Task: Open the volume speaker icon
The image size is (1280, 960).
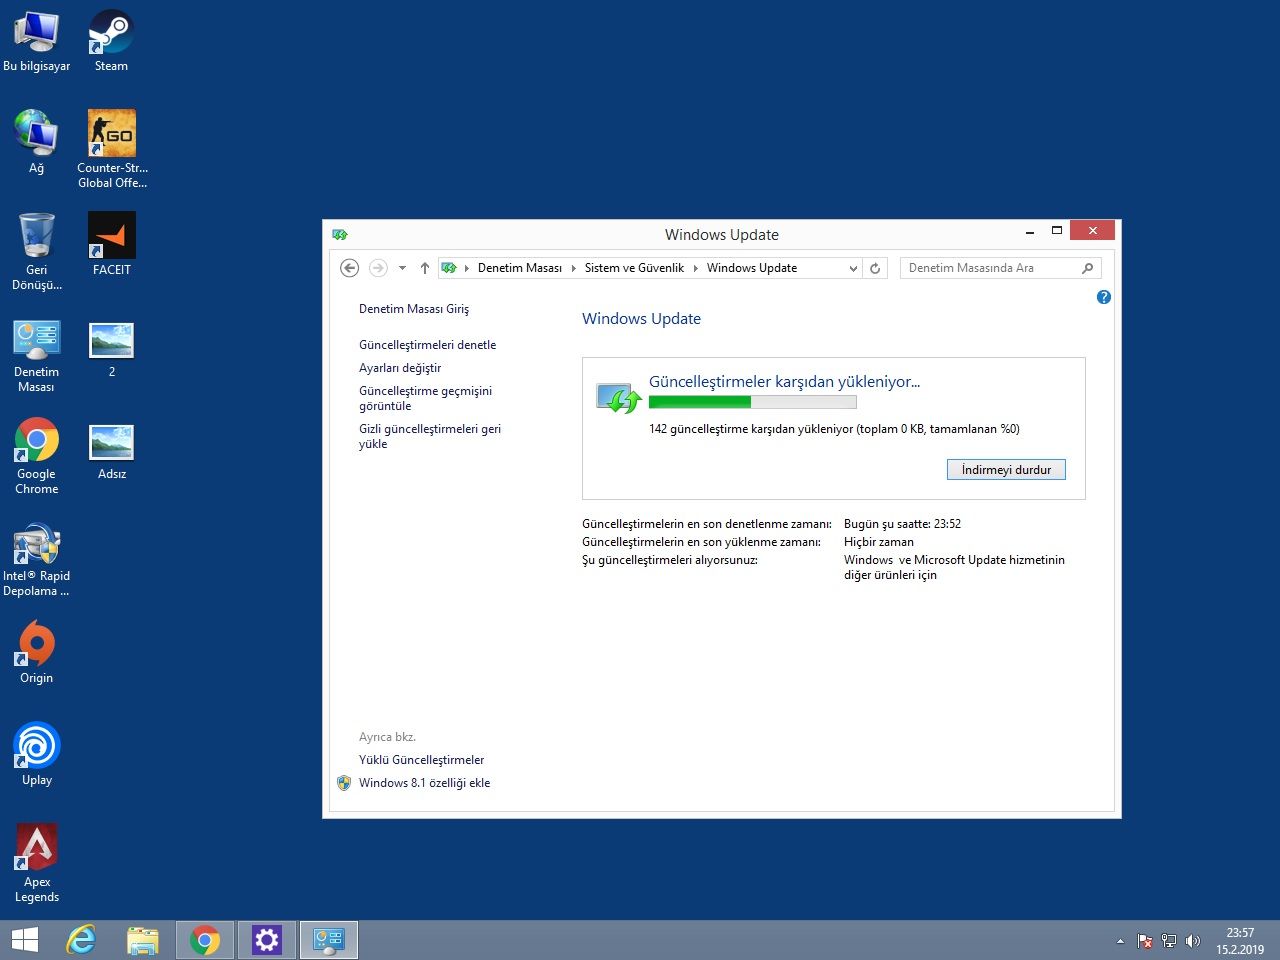Action: coord(1192,941)
